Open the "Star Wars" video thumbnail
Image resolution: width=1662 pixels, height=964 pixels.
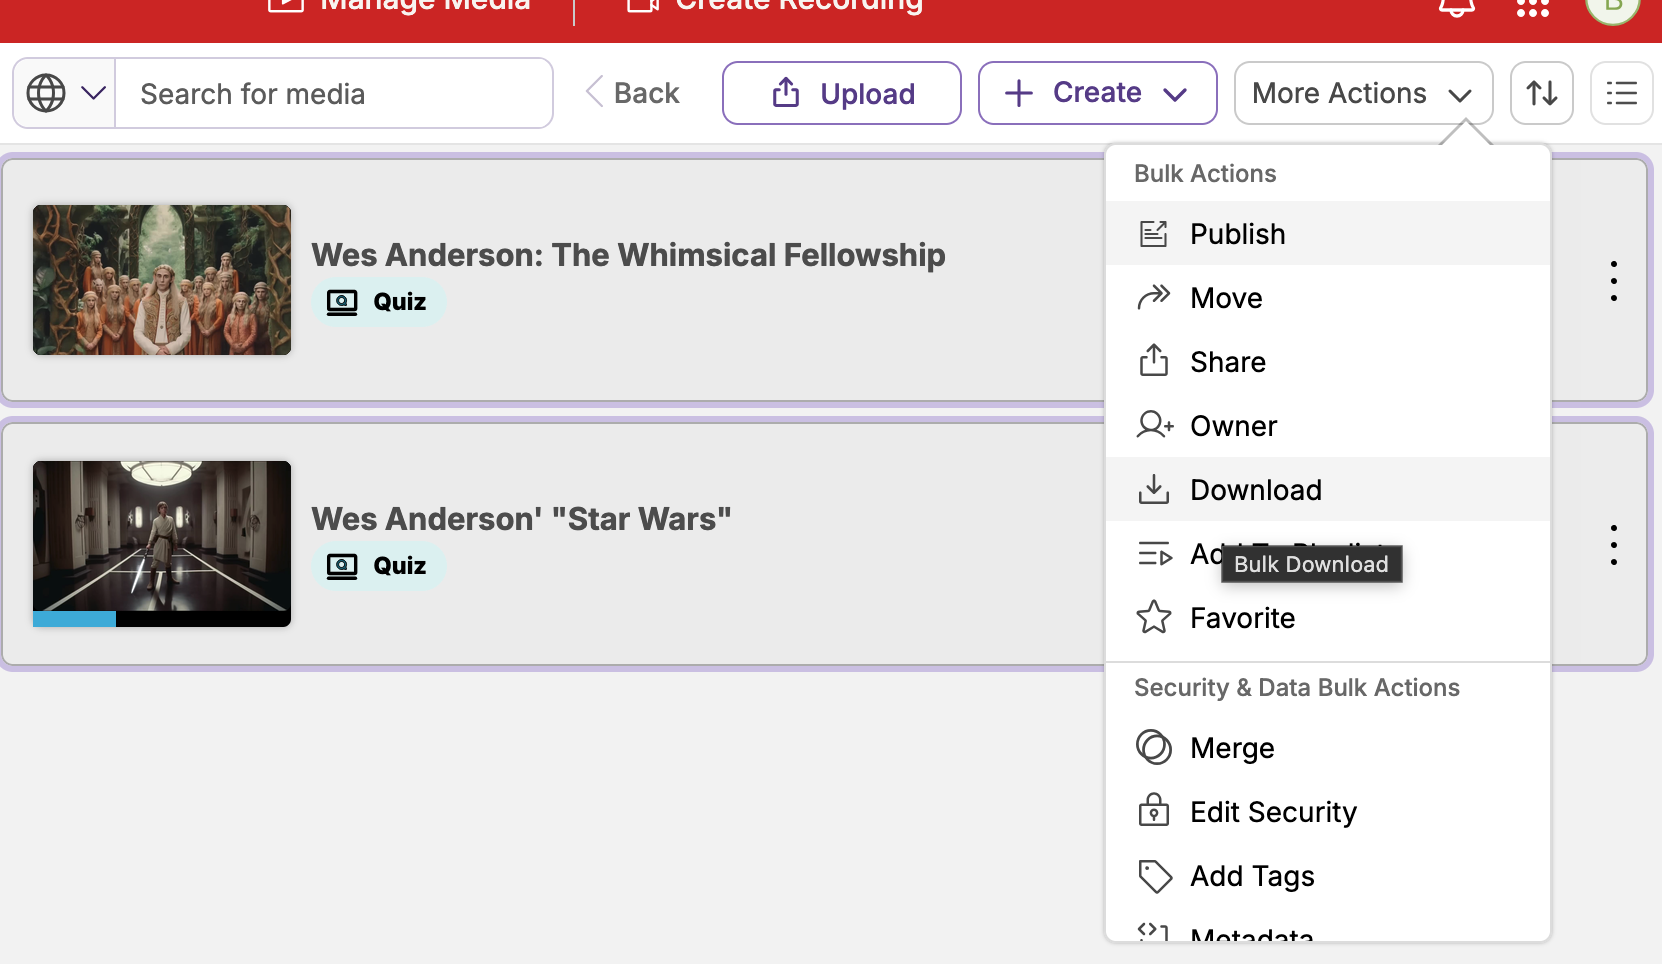tap(162, 544)
